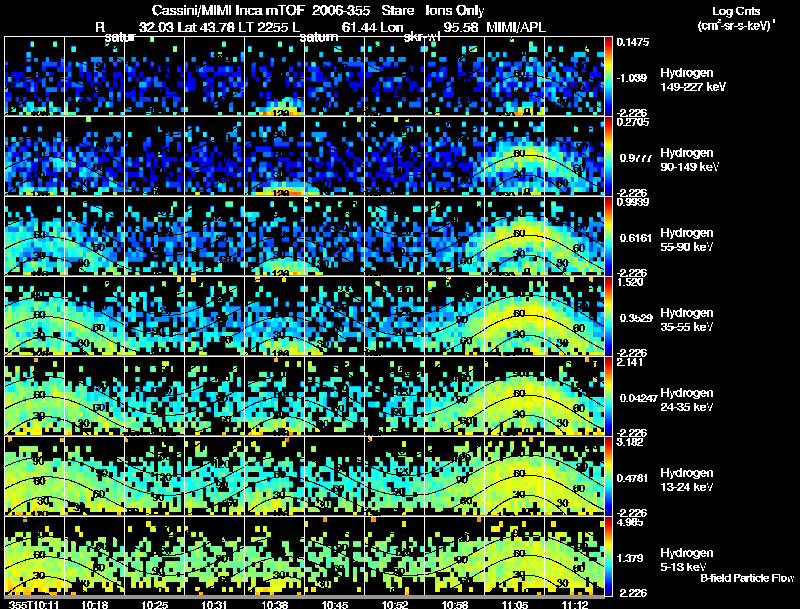Select the 10:45 panel in 13-24 keV row
The height and width of the screenshot is (609, 800).
pyautogui.click(x=335, y=476)
